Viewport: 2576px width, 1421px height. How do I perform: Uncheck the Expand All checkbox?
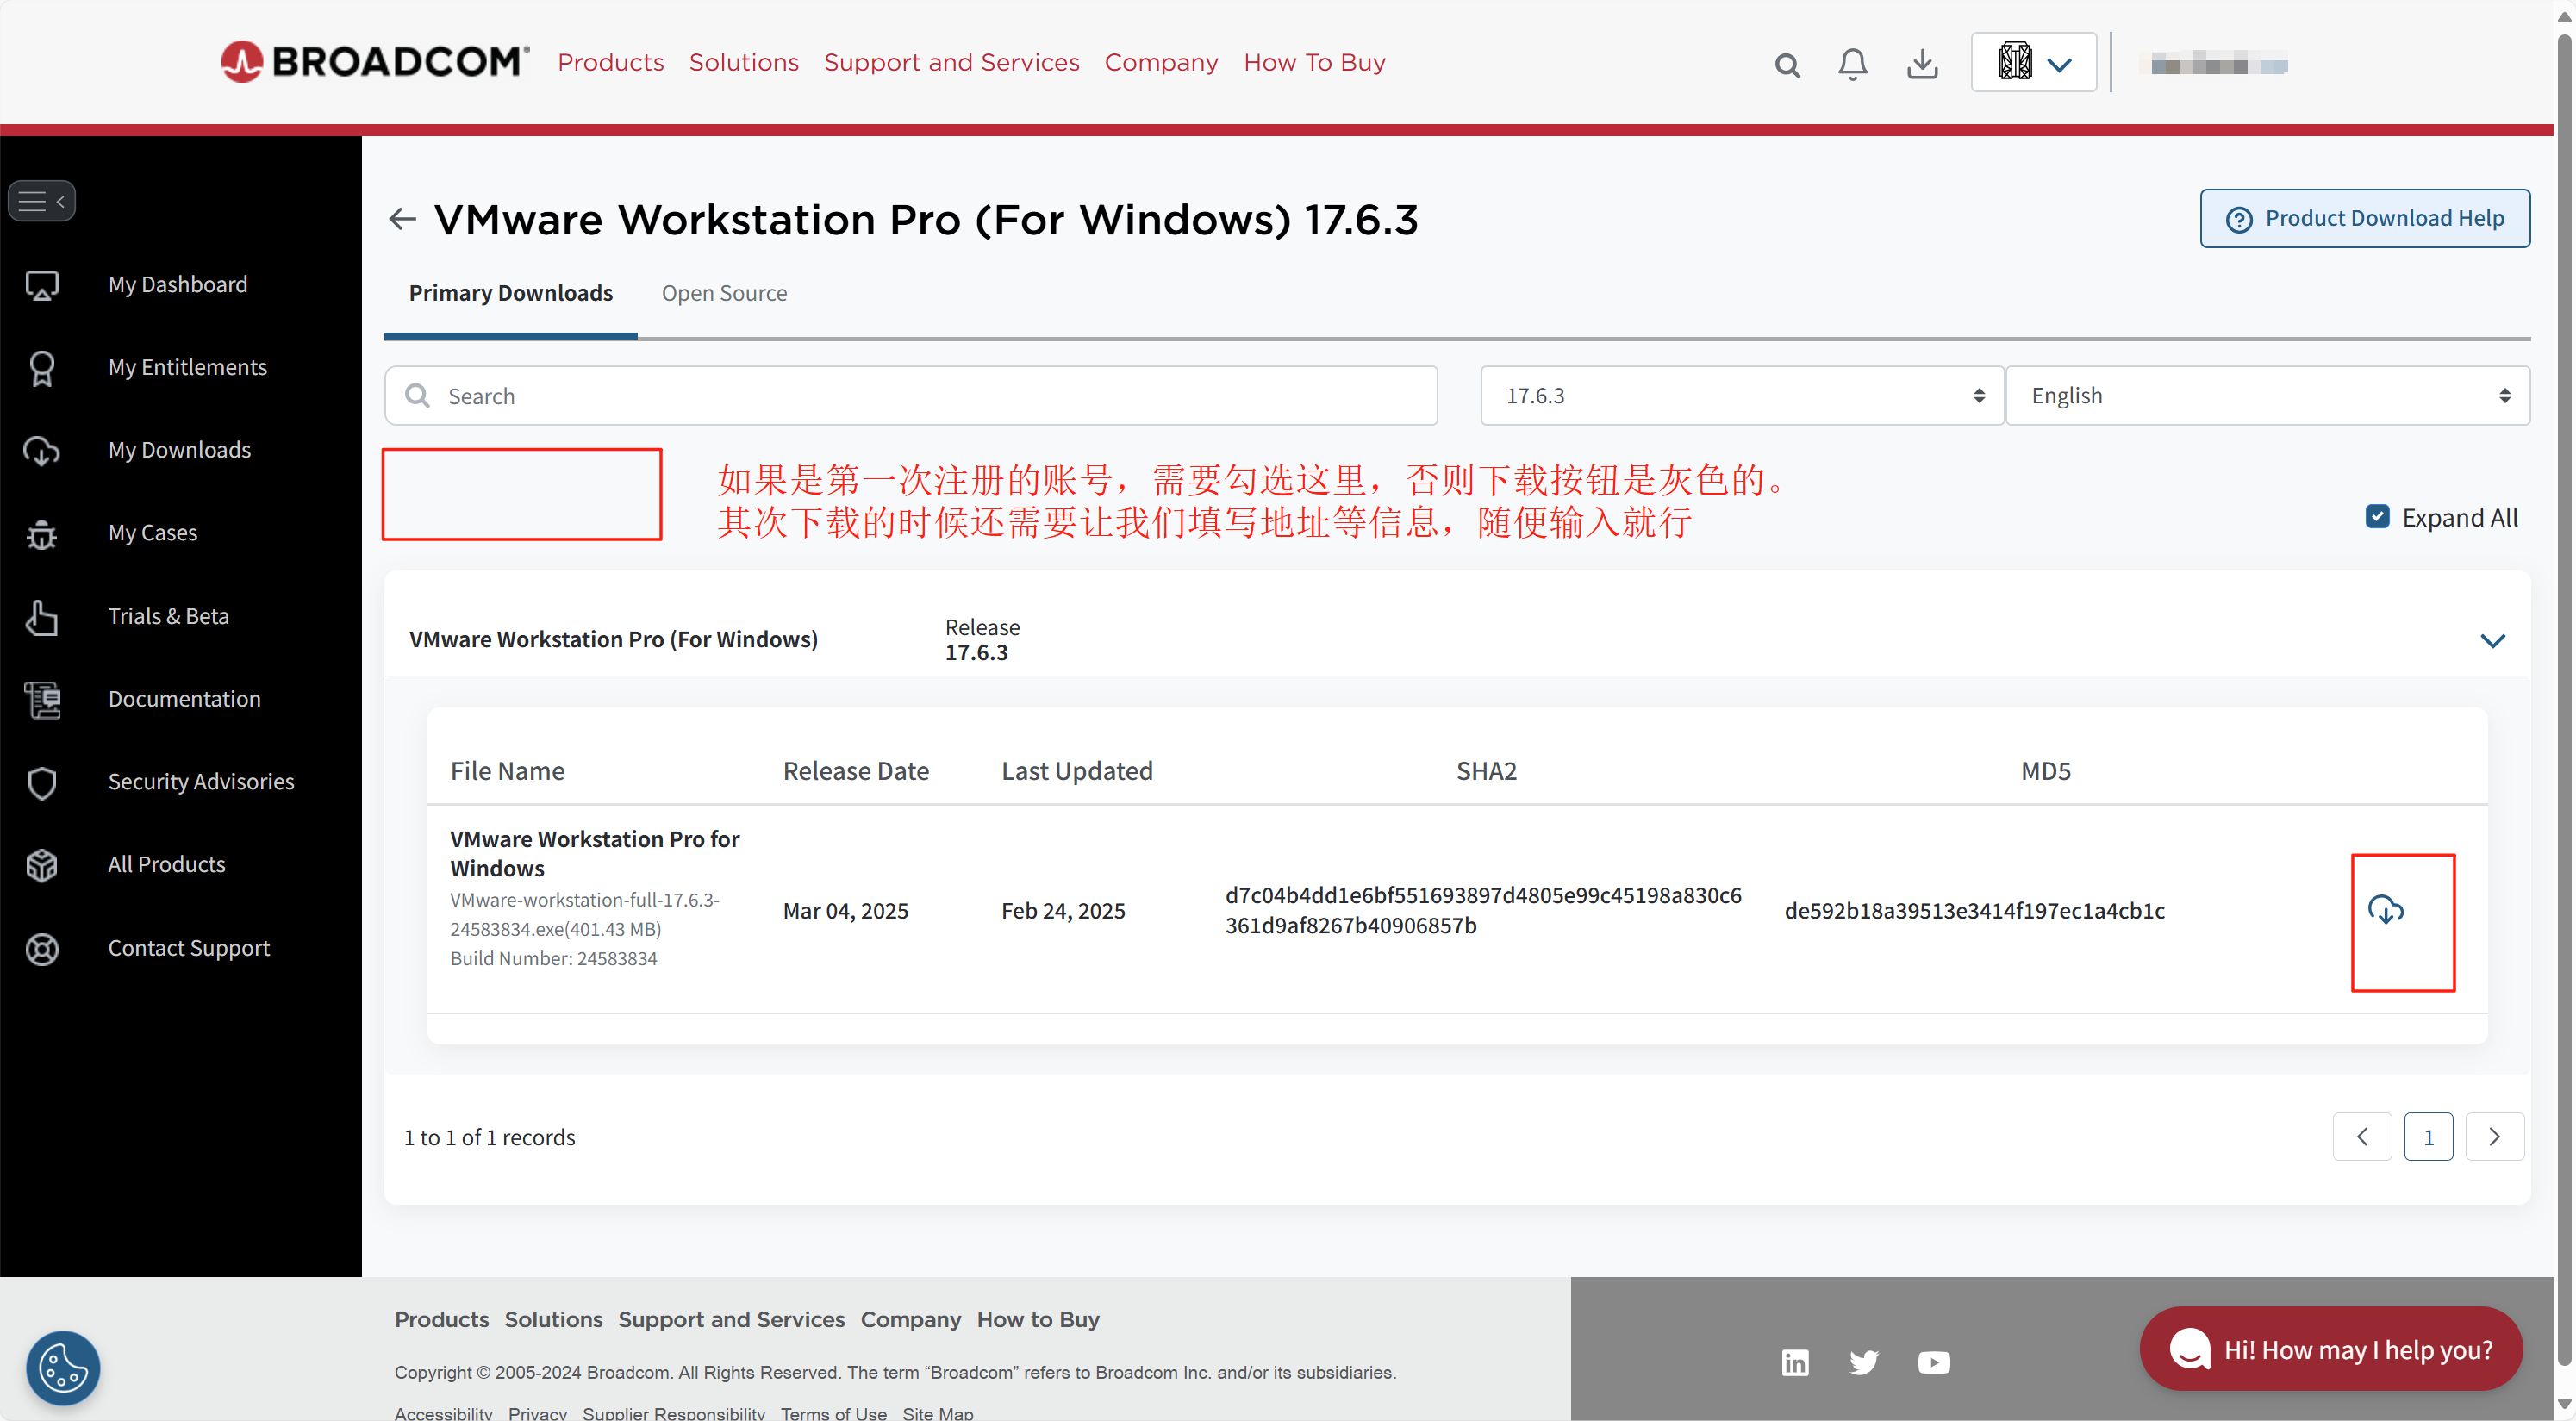click(2377, 517)
